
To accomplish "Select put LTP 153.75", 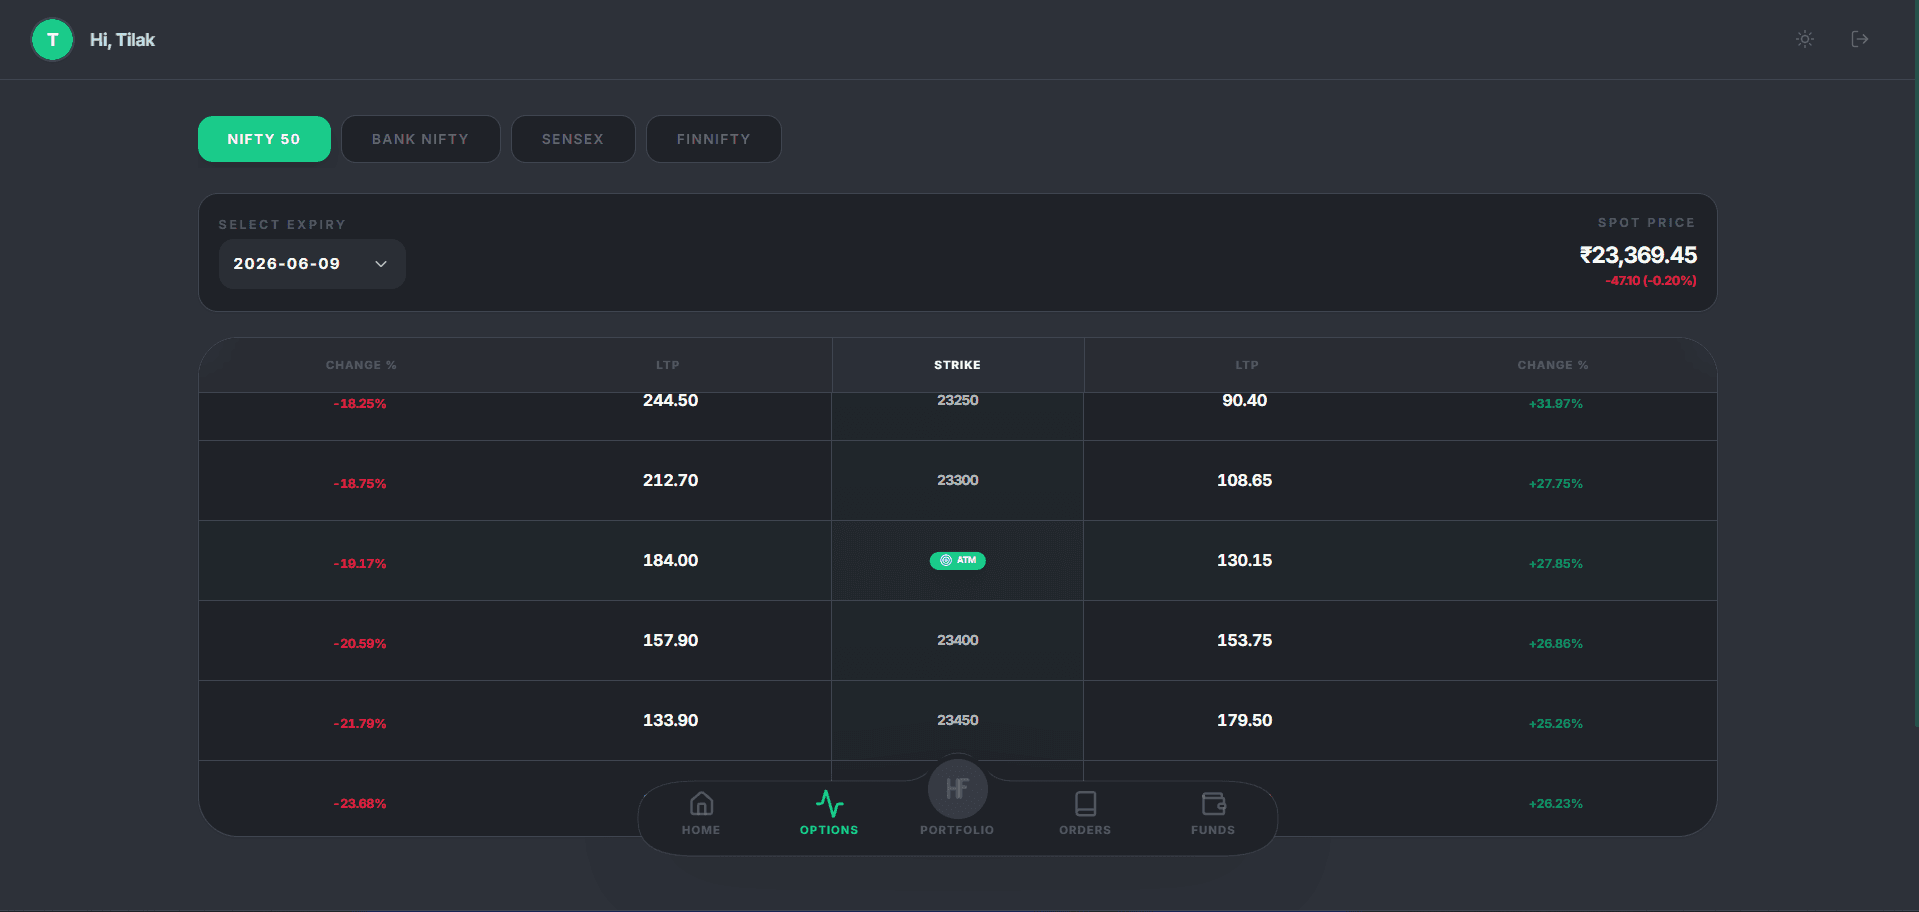I will click(x=1244, y=640).
